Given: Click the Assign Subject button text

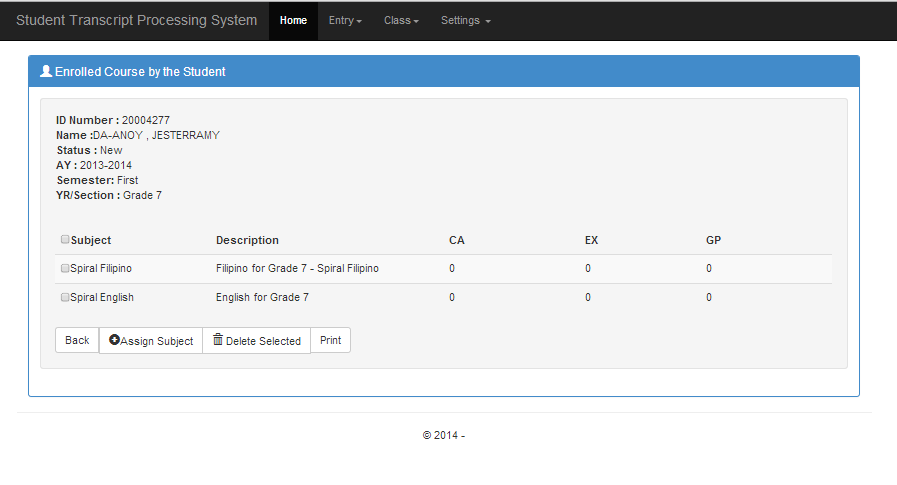Looking at the screenshot, I should 157,341.
